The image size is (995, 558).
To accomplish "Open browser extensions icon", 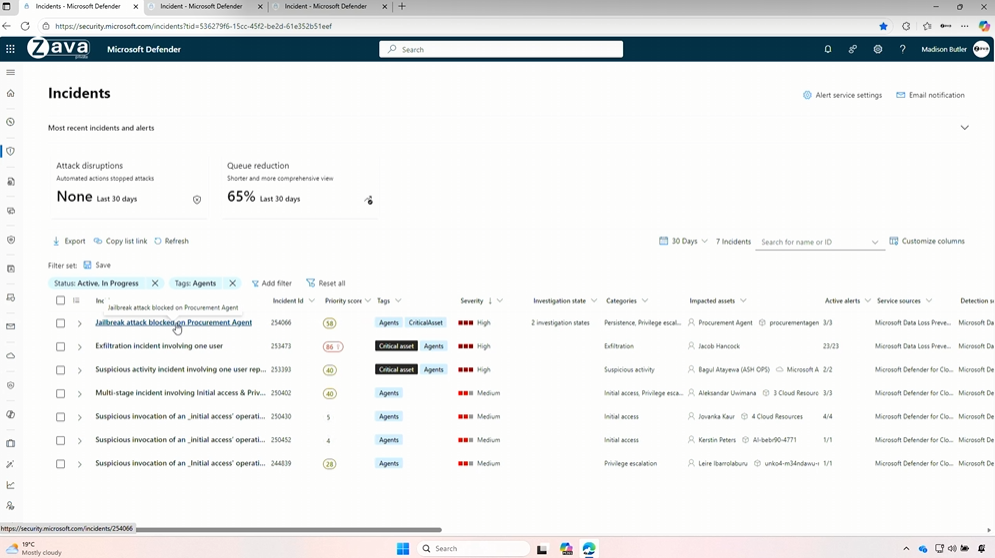I will [x=906, y=26].
